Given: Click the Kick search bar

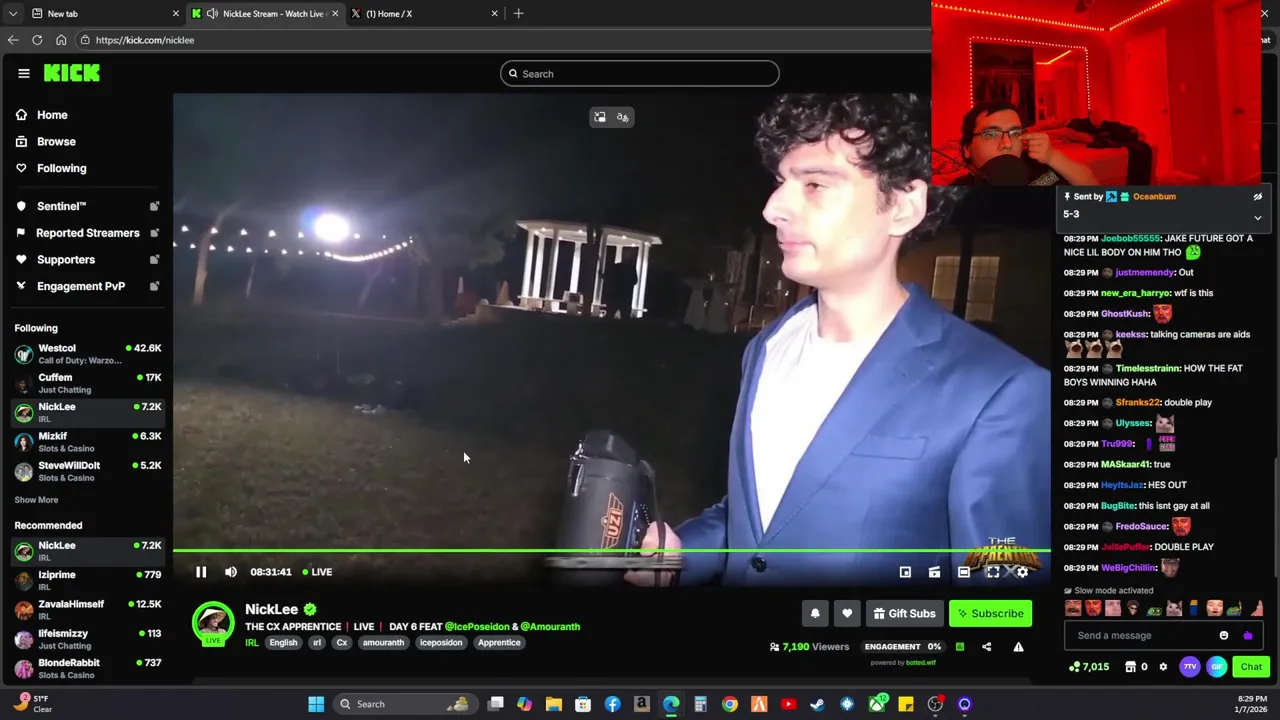Looking at the screenshot, I should click(x=640, y=74).
